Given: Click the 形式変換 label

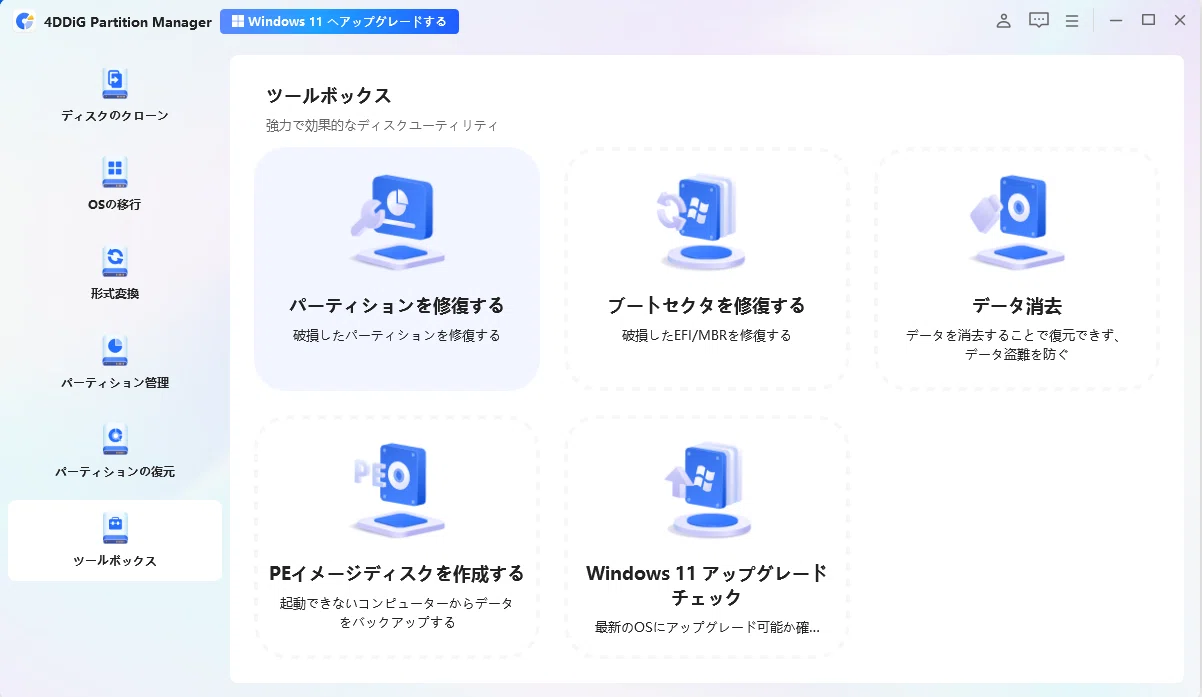Looking at the screenshot, I should pyautogui.click(x=115, y=294).
